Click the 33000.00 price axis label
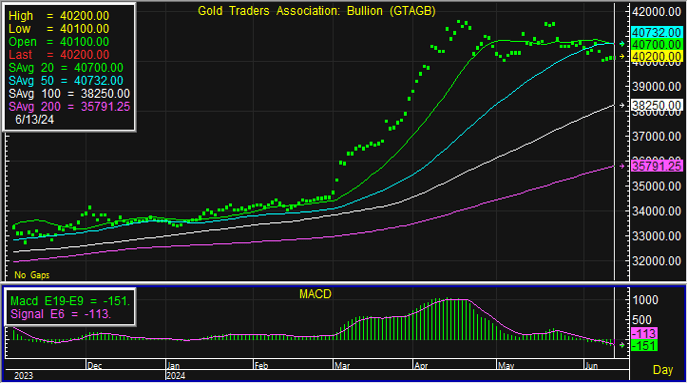The height and width of the screenshot is (384, 688). (x=656, y=236)
